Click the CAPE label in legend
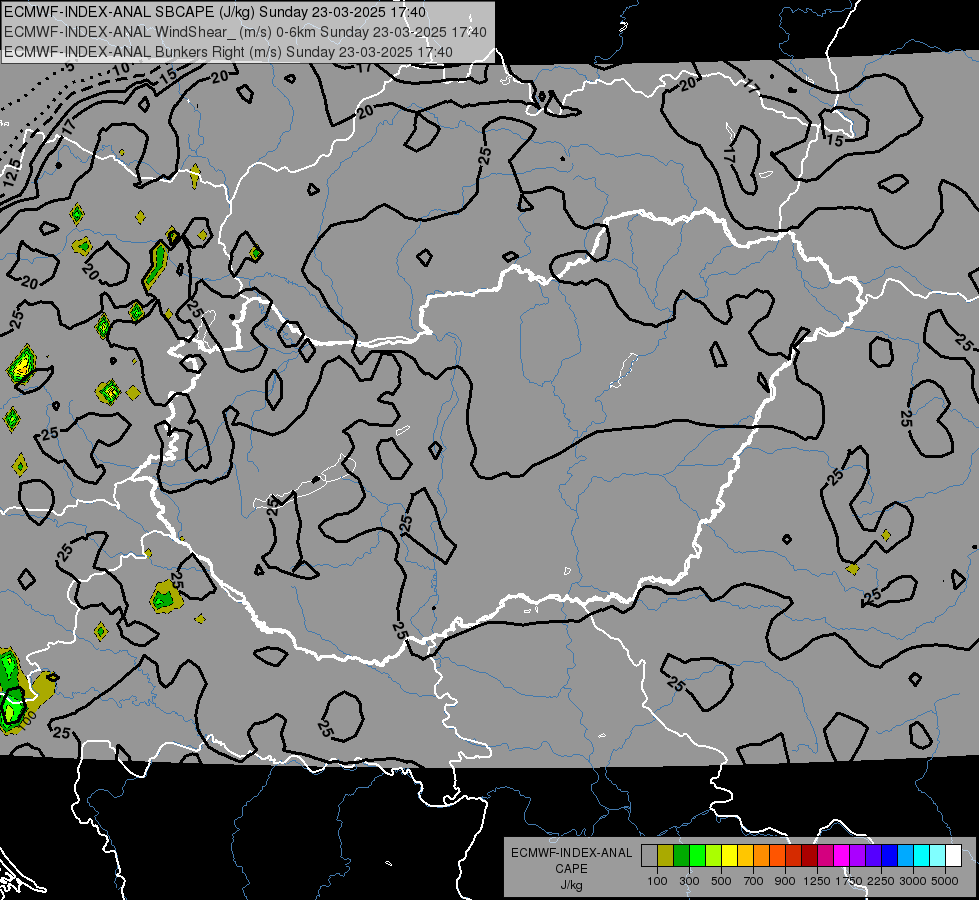 (x=571, y=869)
